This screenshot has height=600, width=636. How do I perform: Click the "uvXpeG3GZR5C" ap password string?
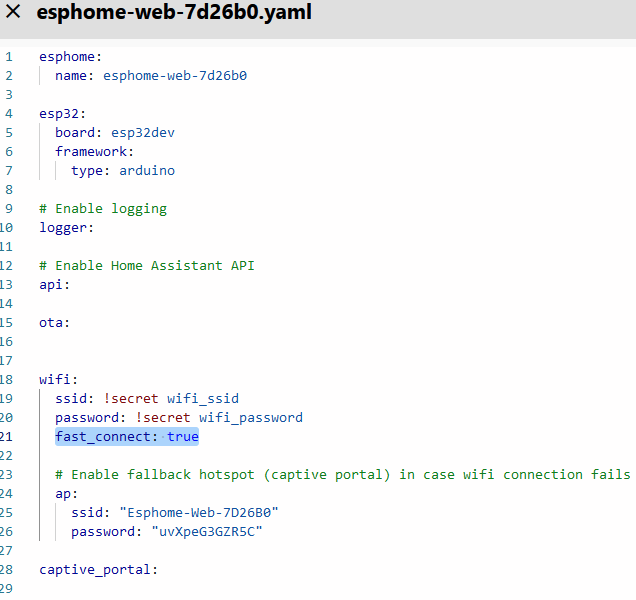pyautogui.click(x=207, y=532)
